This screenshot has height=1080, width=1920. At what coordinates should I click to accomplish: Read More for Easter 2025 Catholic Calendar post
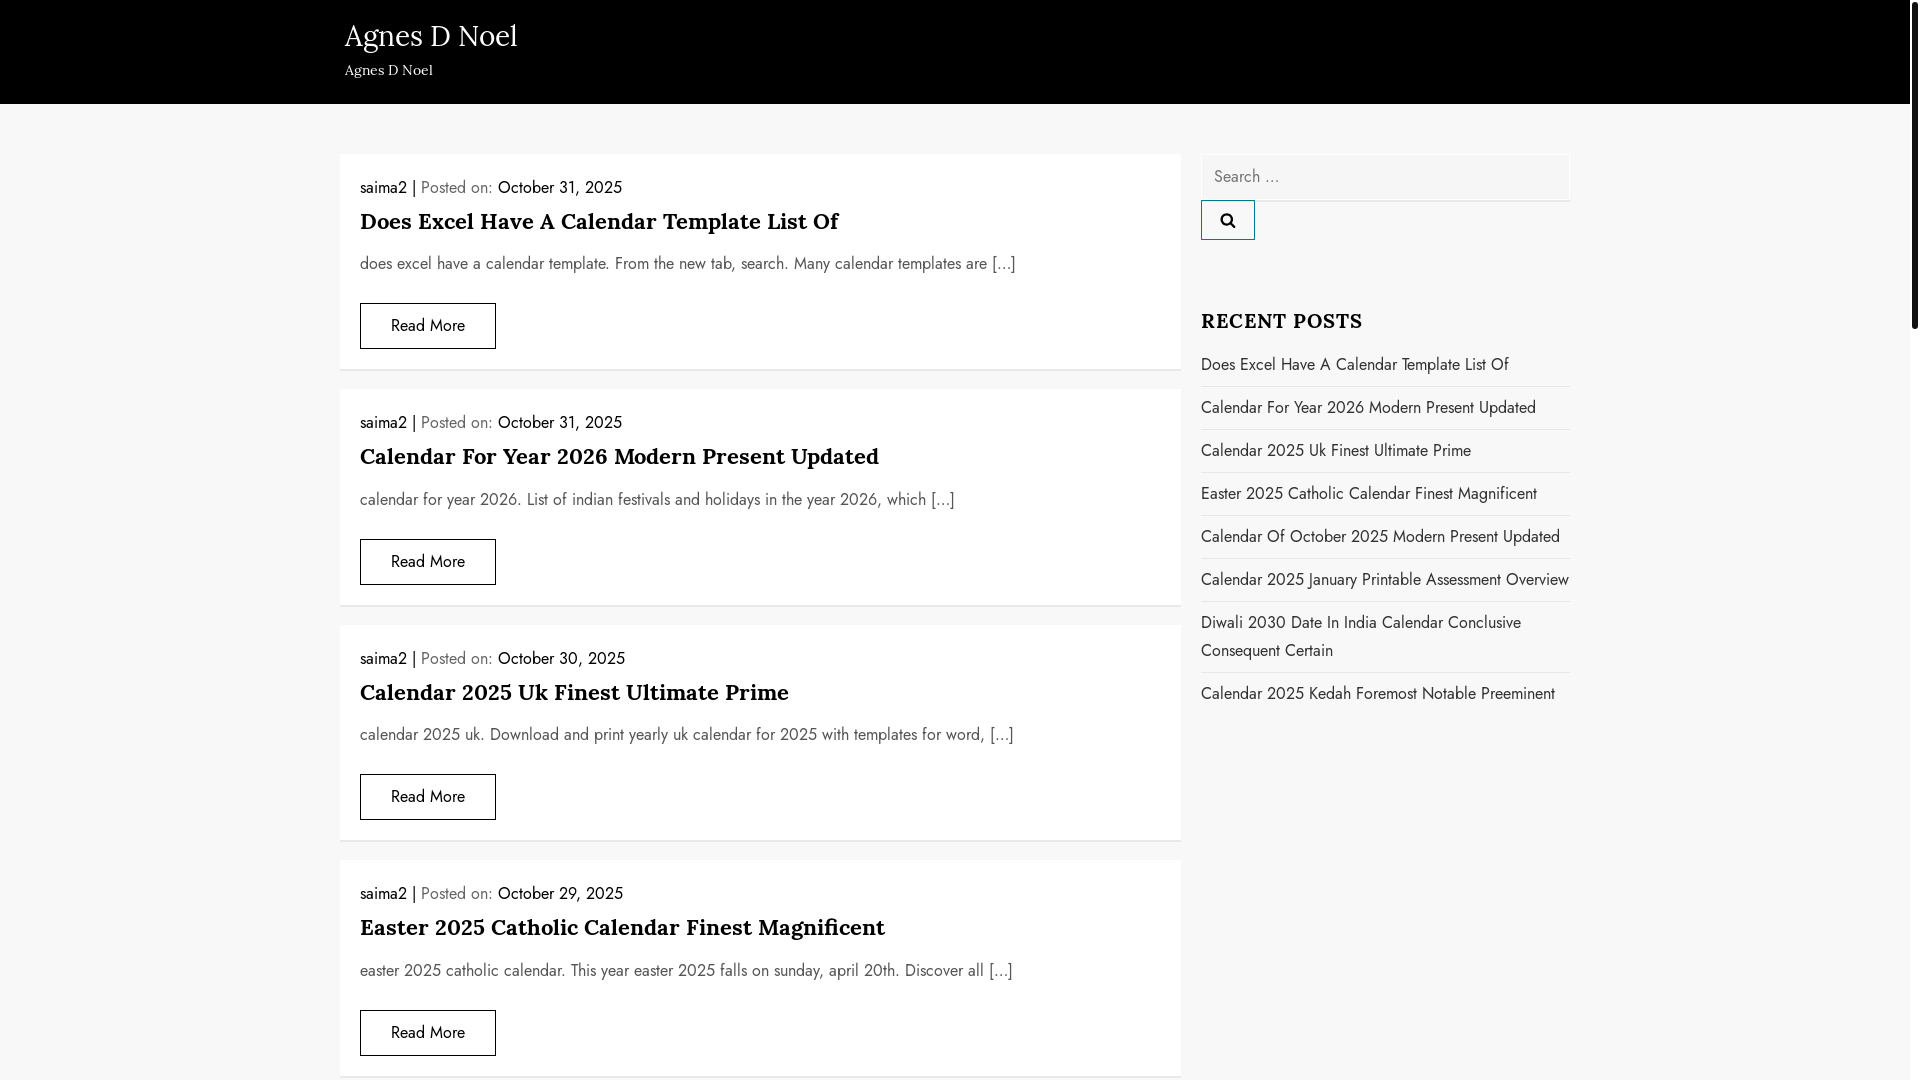click(428, 1033)
